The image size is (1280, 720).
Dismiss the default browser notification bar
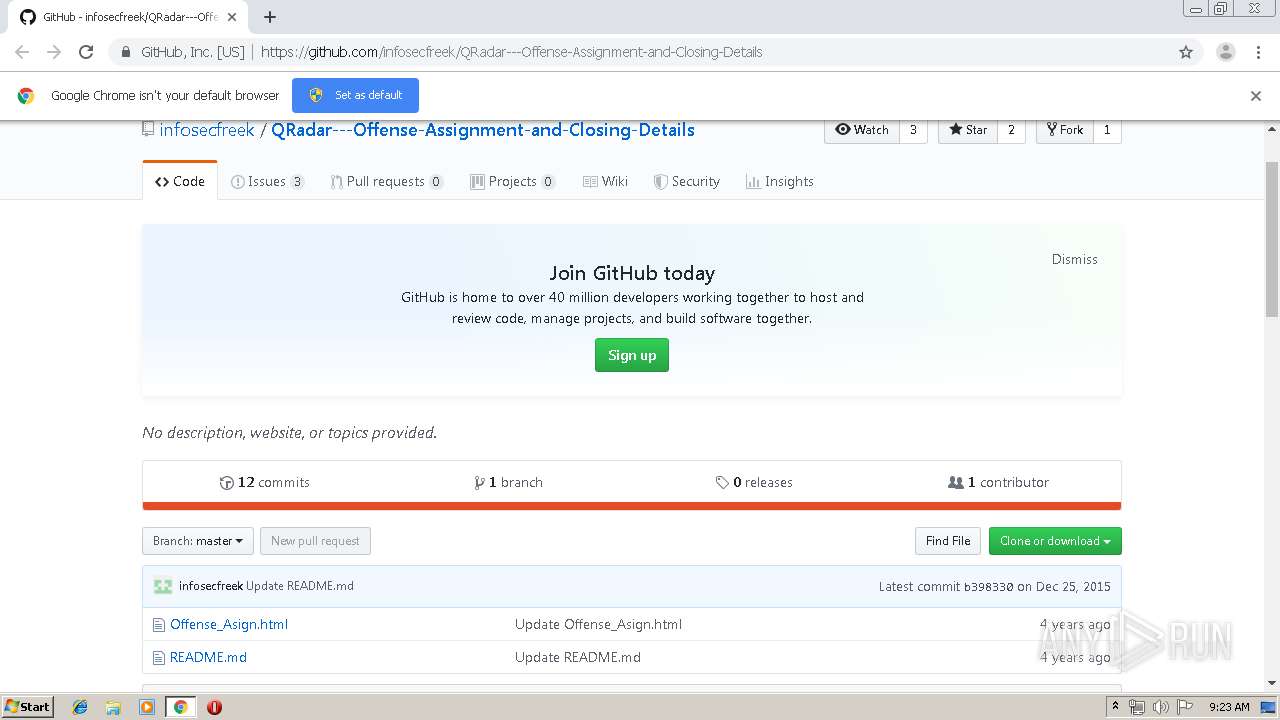[x=1256, y=96]
